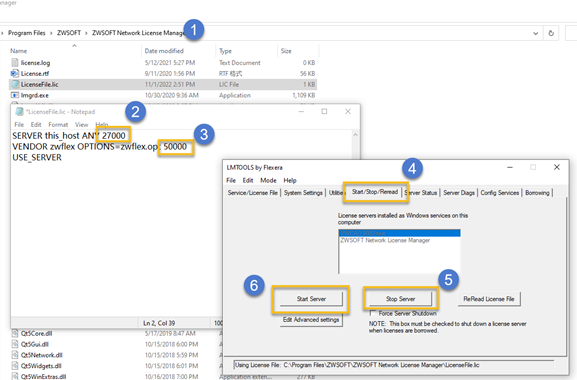
Task: Sort by the Type column header
Action: coord(225,51)
